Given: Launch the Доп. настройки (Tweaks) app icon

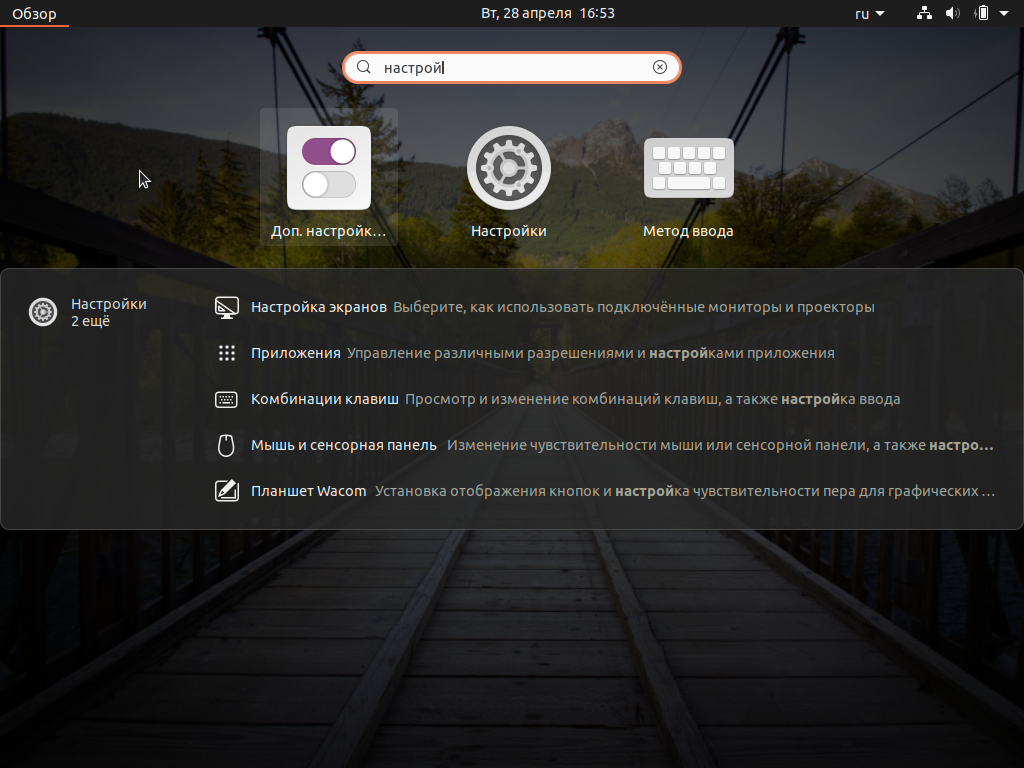Looking at the screenshot, I should click(329, 168).
